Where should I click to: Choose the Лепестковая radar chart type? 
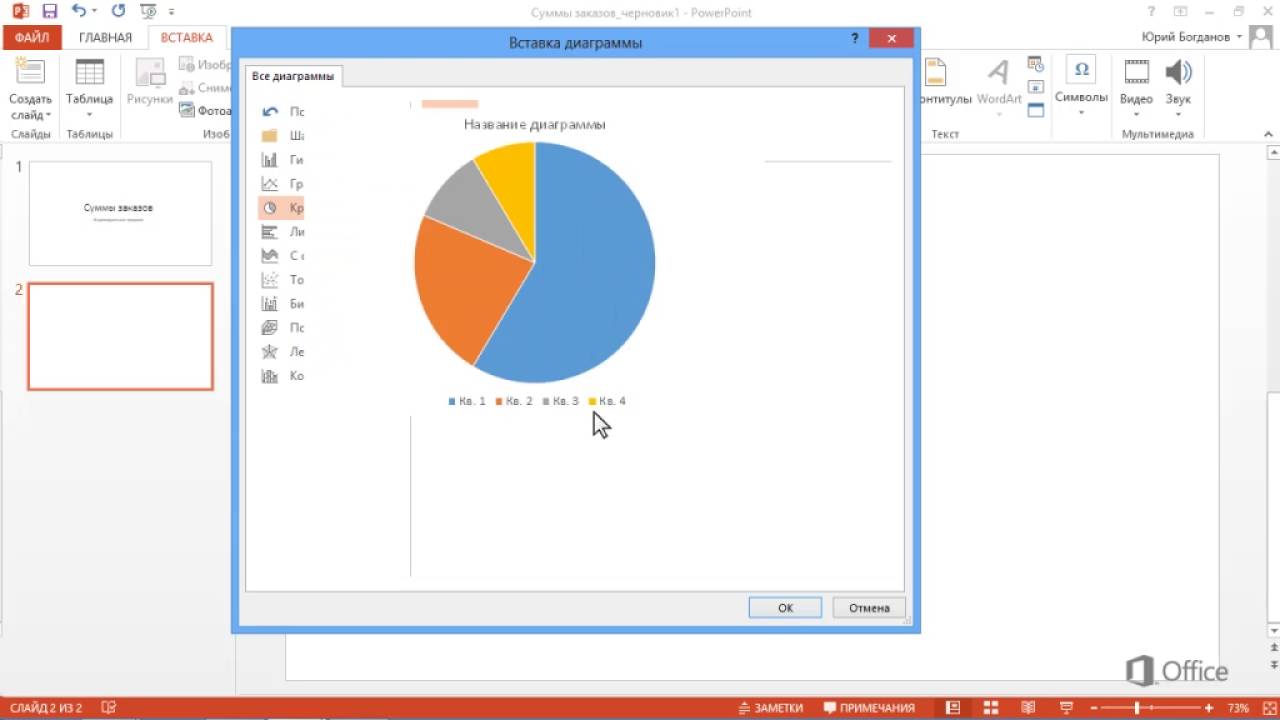[x=280, y=352]
